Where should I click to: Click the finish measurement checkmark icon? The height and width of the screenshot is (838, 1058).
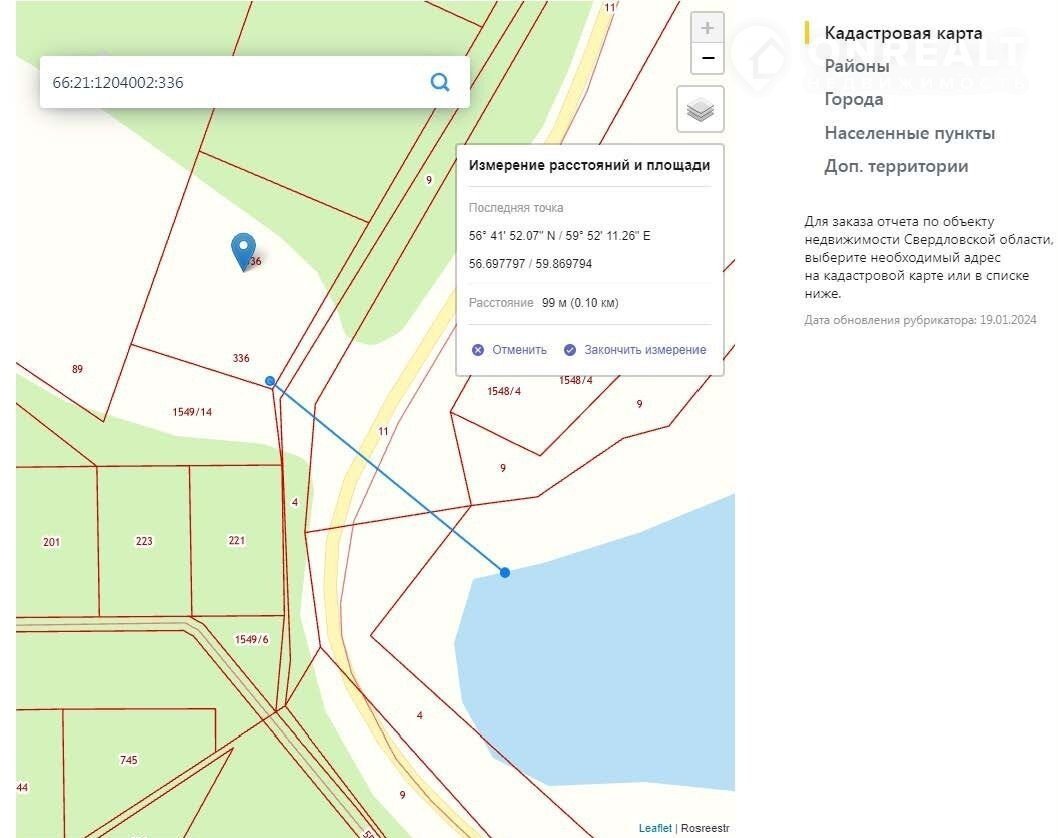point(570,350)
